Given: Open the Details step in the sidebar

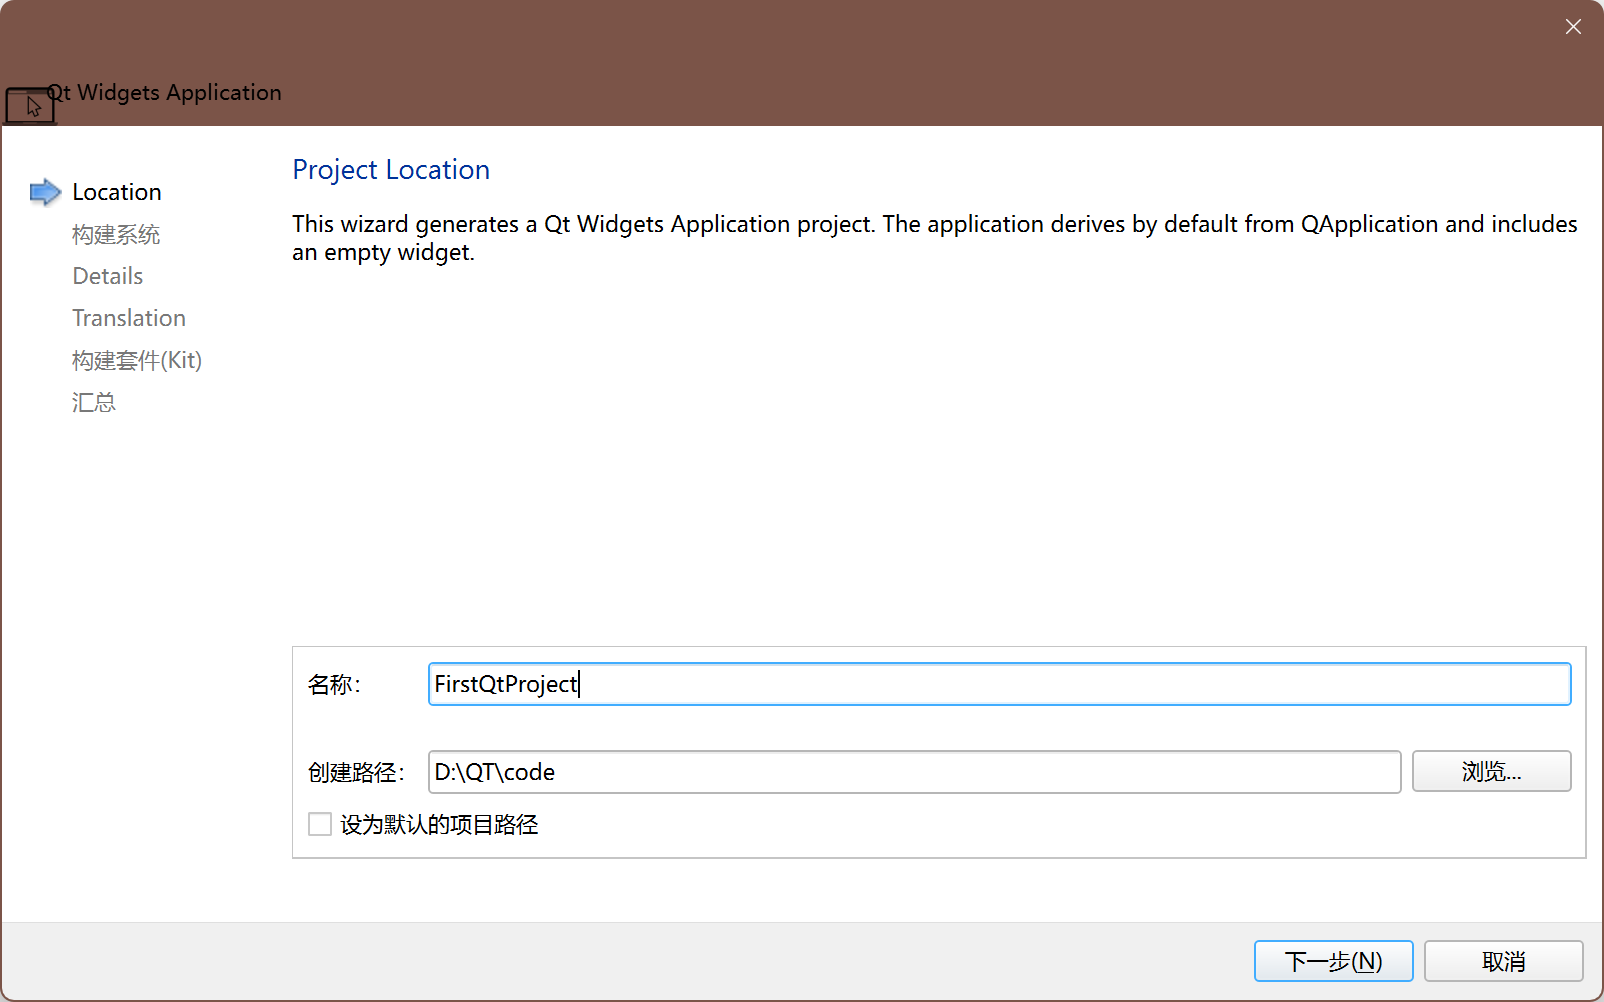Looking at the screenshot, I should (x=107, y=276).
